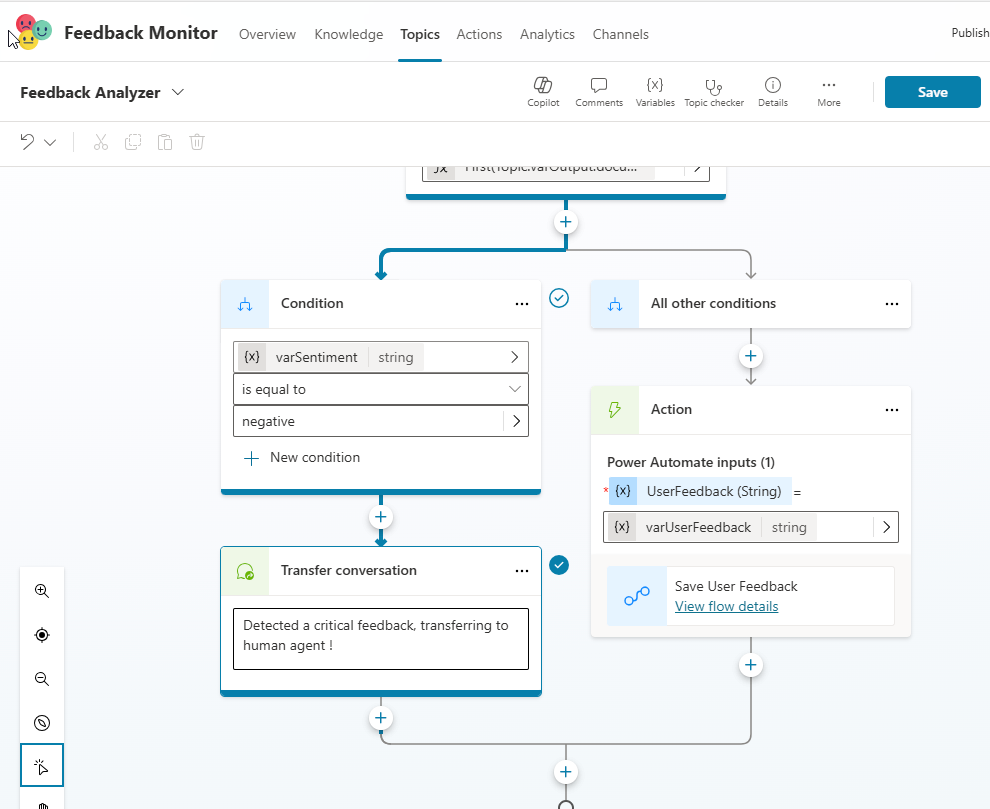Save the topic with Save button
The width and height of the screenshot is (990, 809).
(x=932, y=92)
